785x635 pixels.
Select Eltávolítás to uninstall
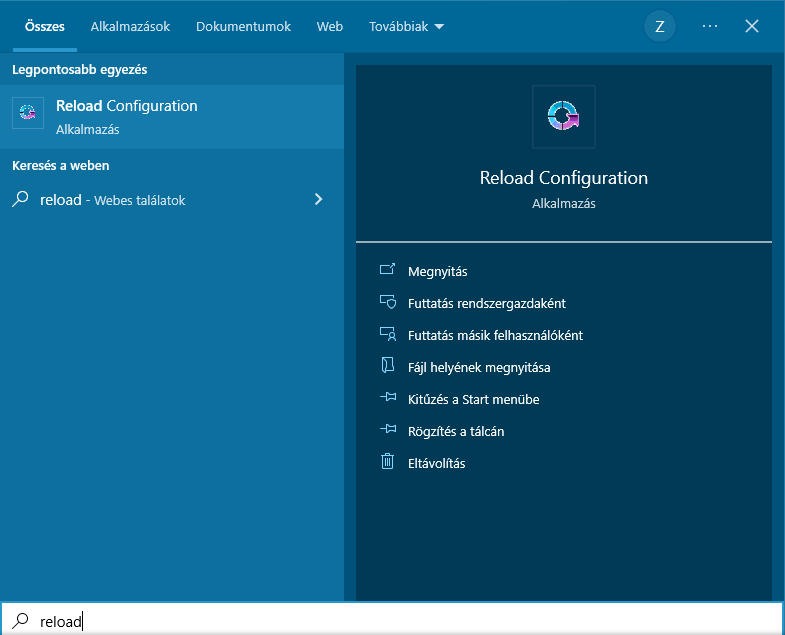[437, 464]
